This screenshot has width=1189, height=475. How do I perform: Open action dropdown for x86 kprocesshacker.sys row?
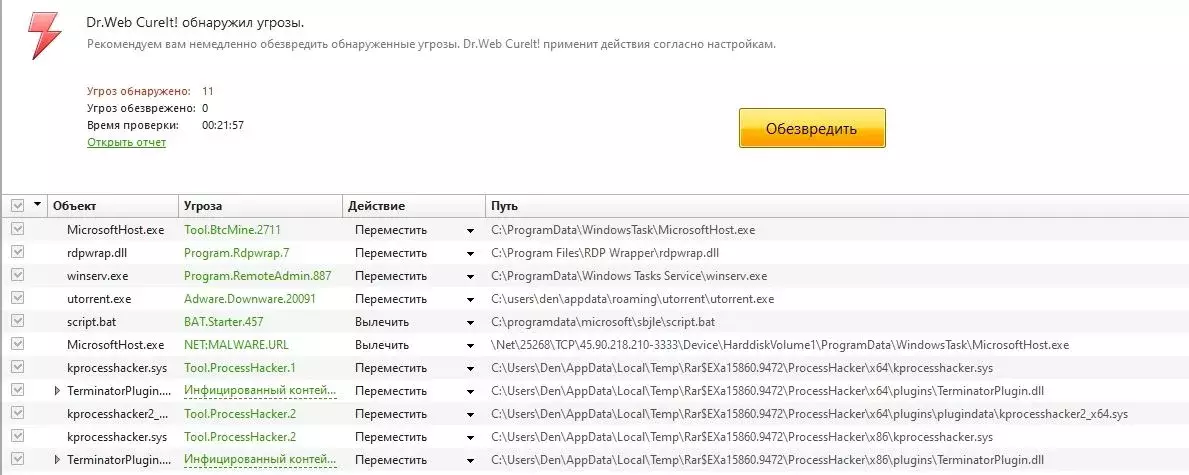471,437
